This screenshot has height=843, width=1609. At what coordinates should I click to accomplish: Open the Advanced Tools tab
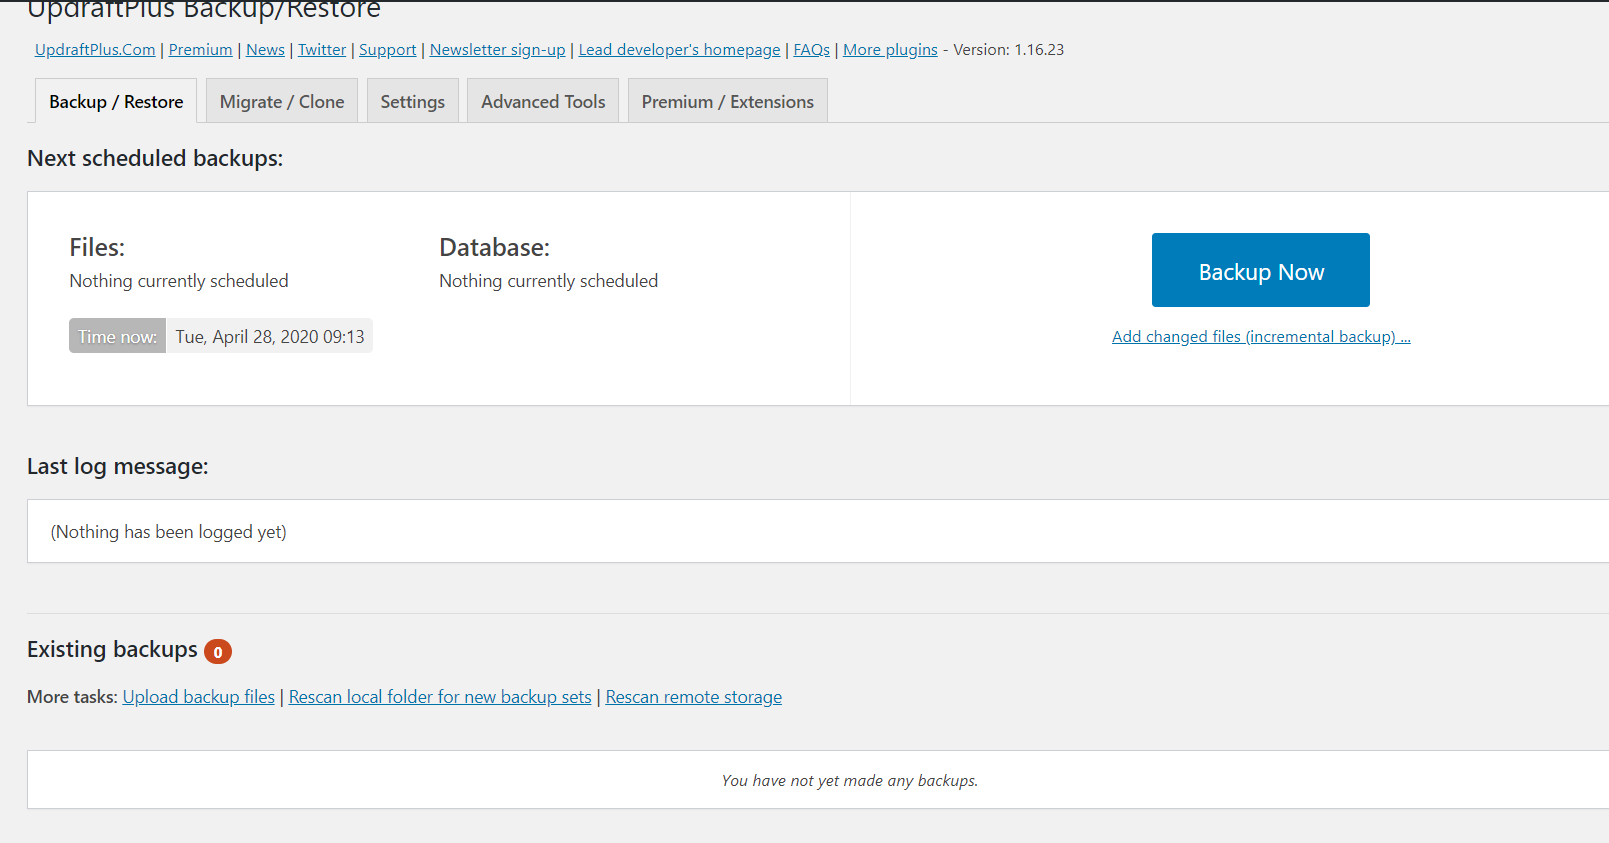click(543, 101)
